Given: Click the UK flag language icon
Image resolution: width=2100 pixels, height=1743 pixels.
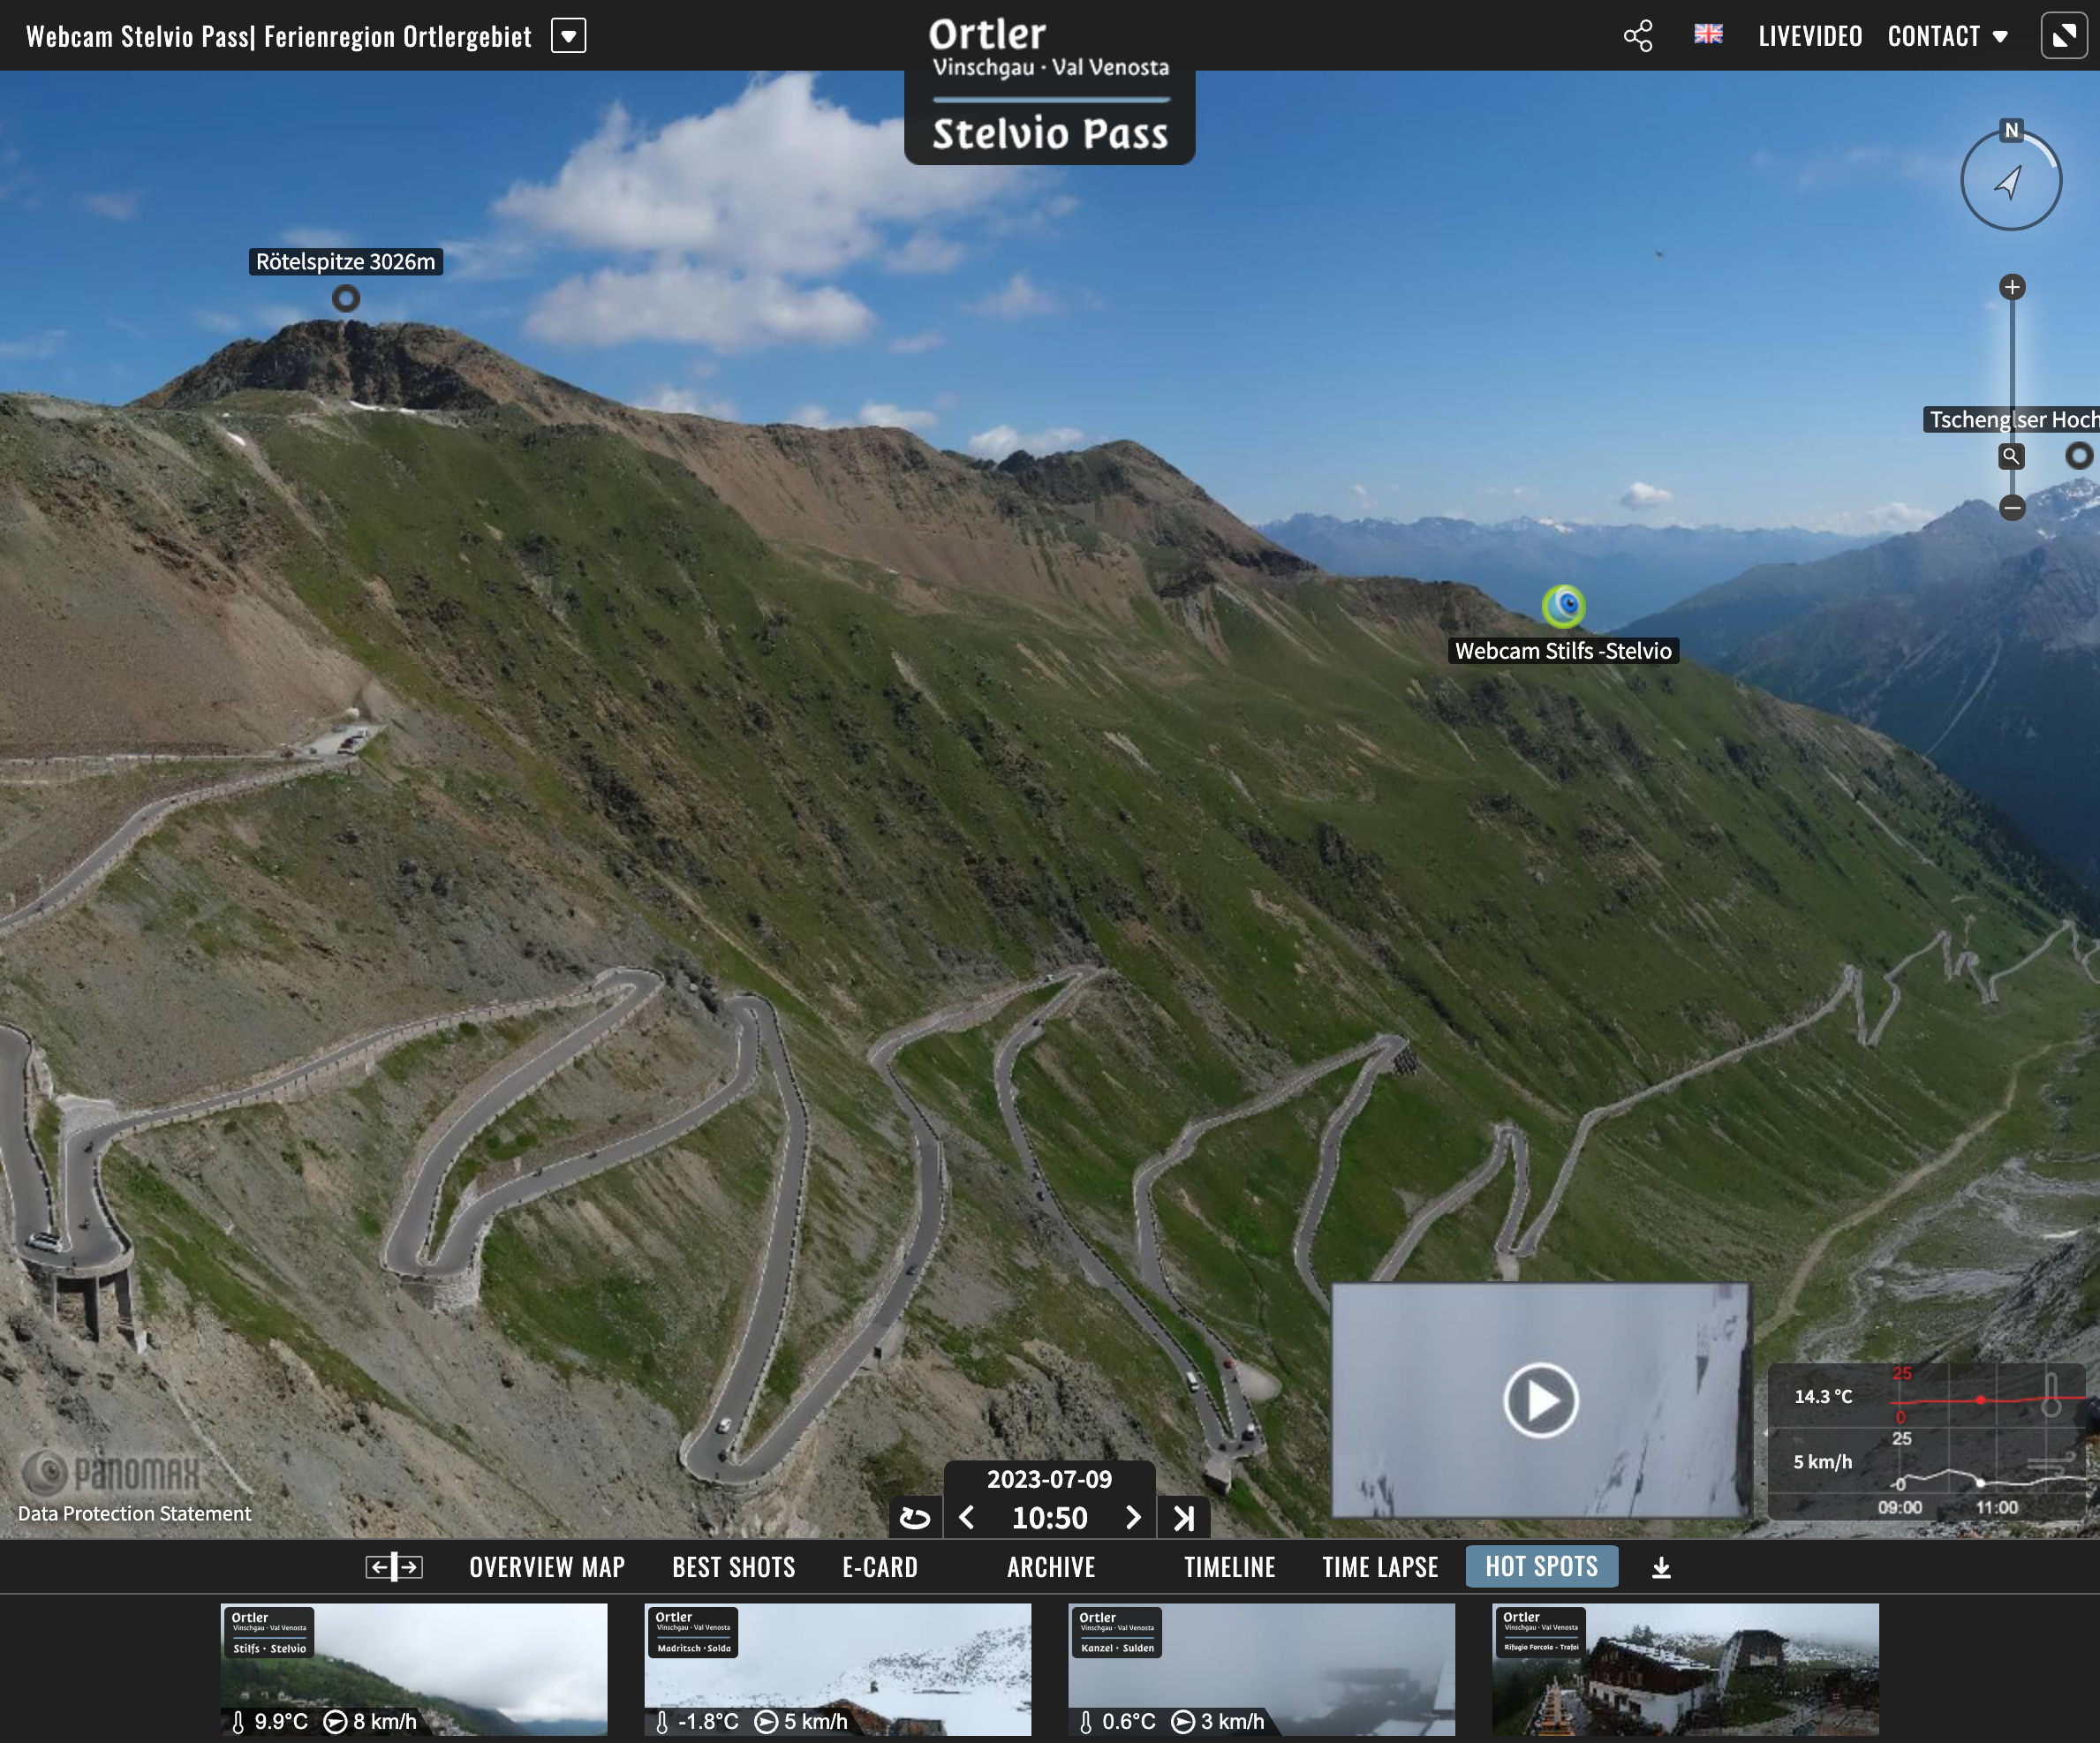Looking at the screenshot, I should [1708, 35].
